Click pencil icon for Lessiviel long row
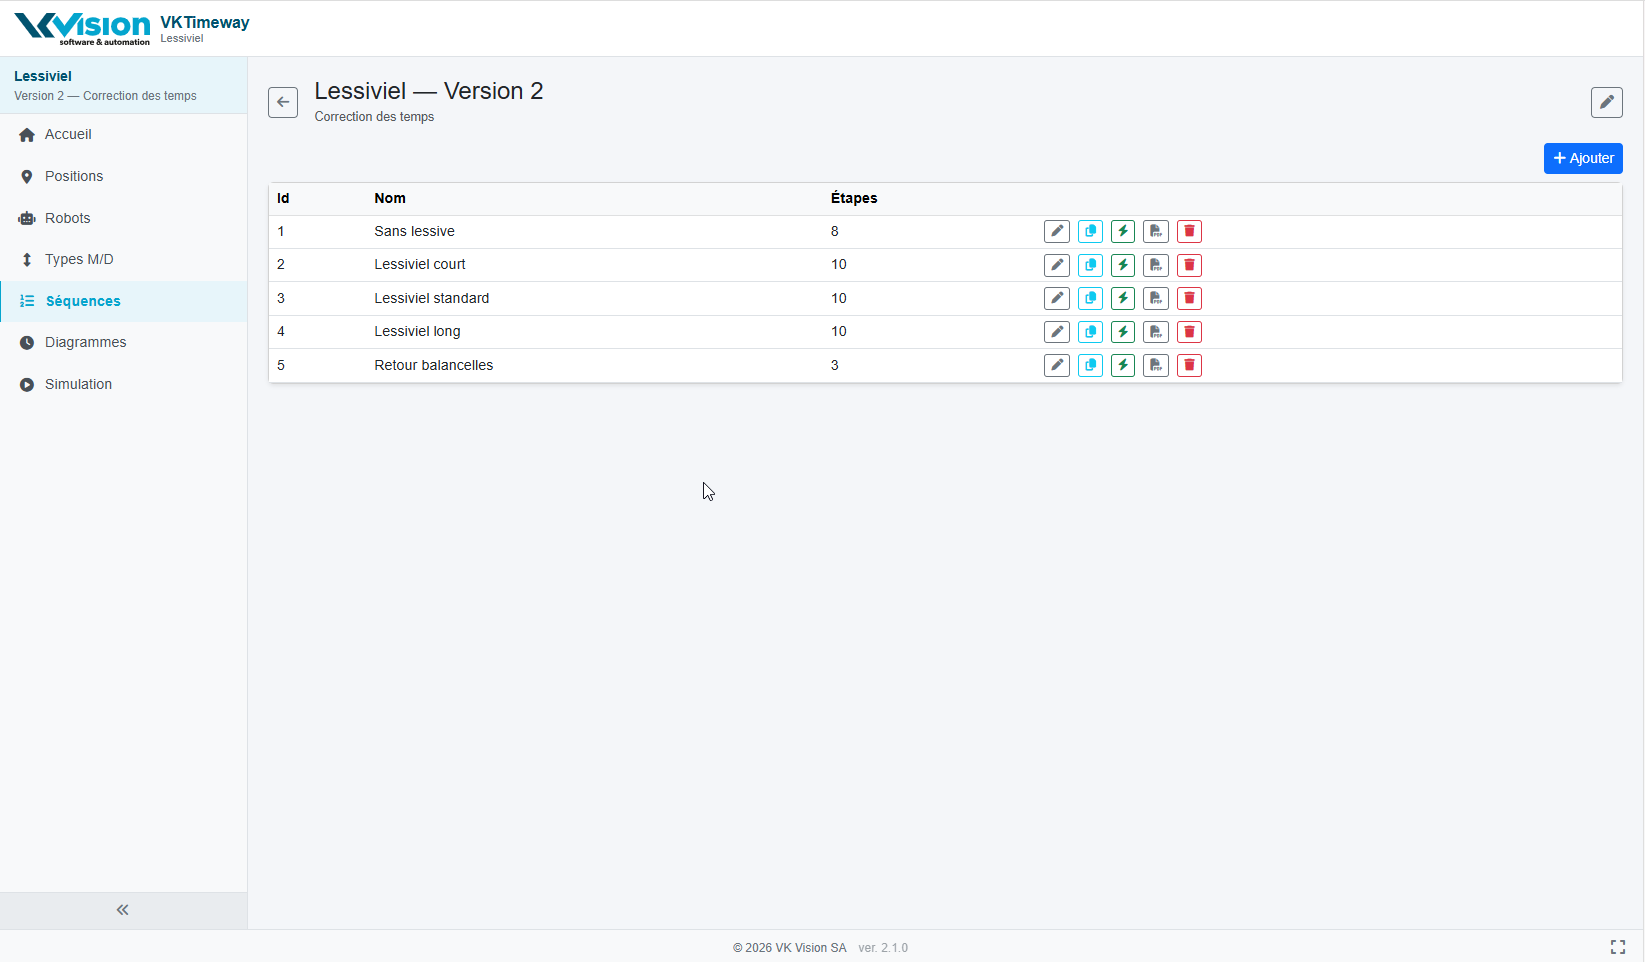The image size is (1645, 962). point(1057,332)
